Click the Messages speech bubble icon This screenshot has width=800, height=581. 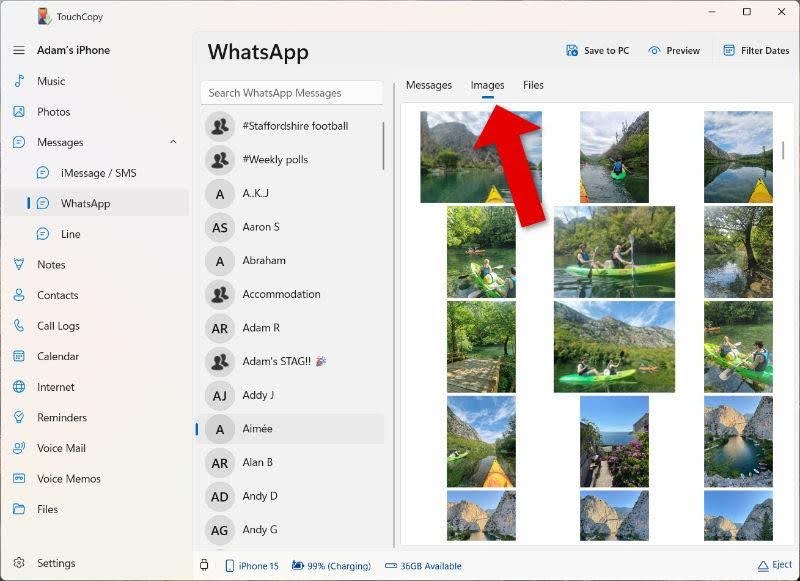19,142
